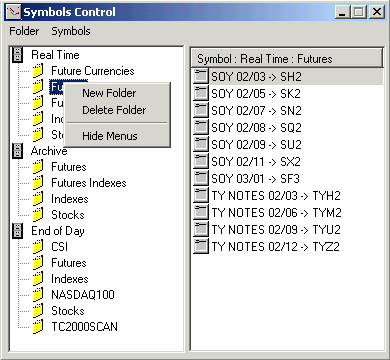Open the Folder menu
Screen dimensions: 390x360
(24, 31)
